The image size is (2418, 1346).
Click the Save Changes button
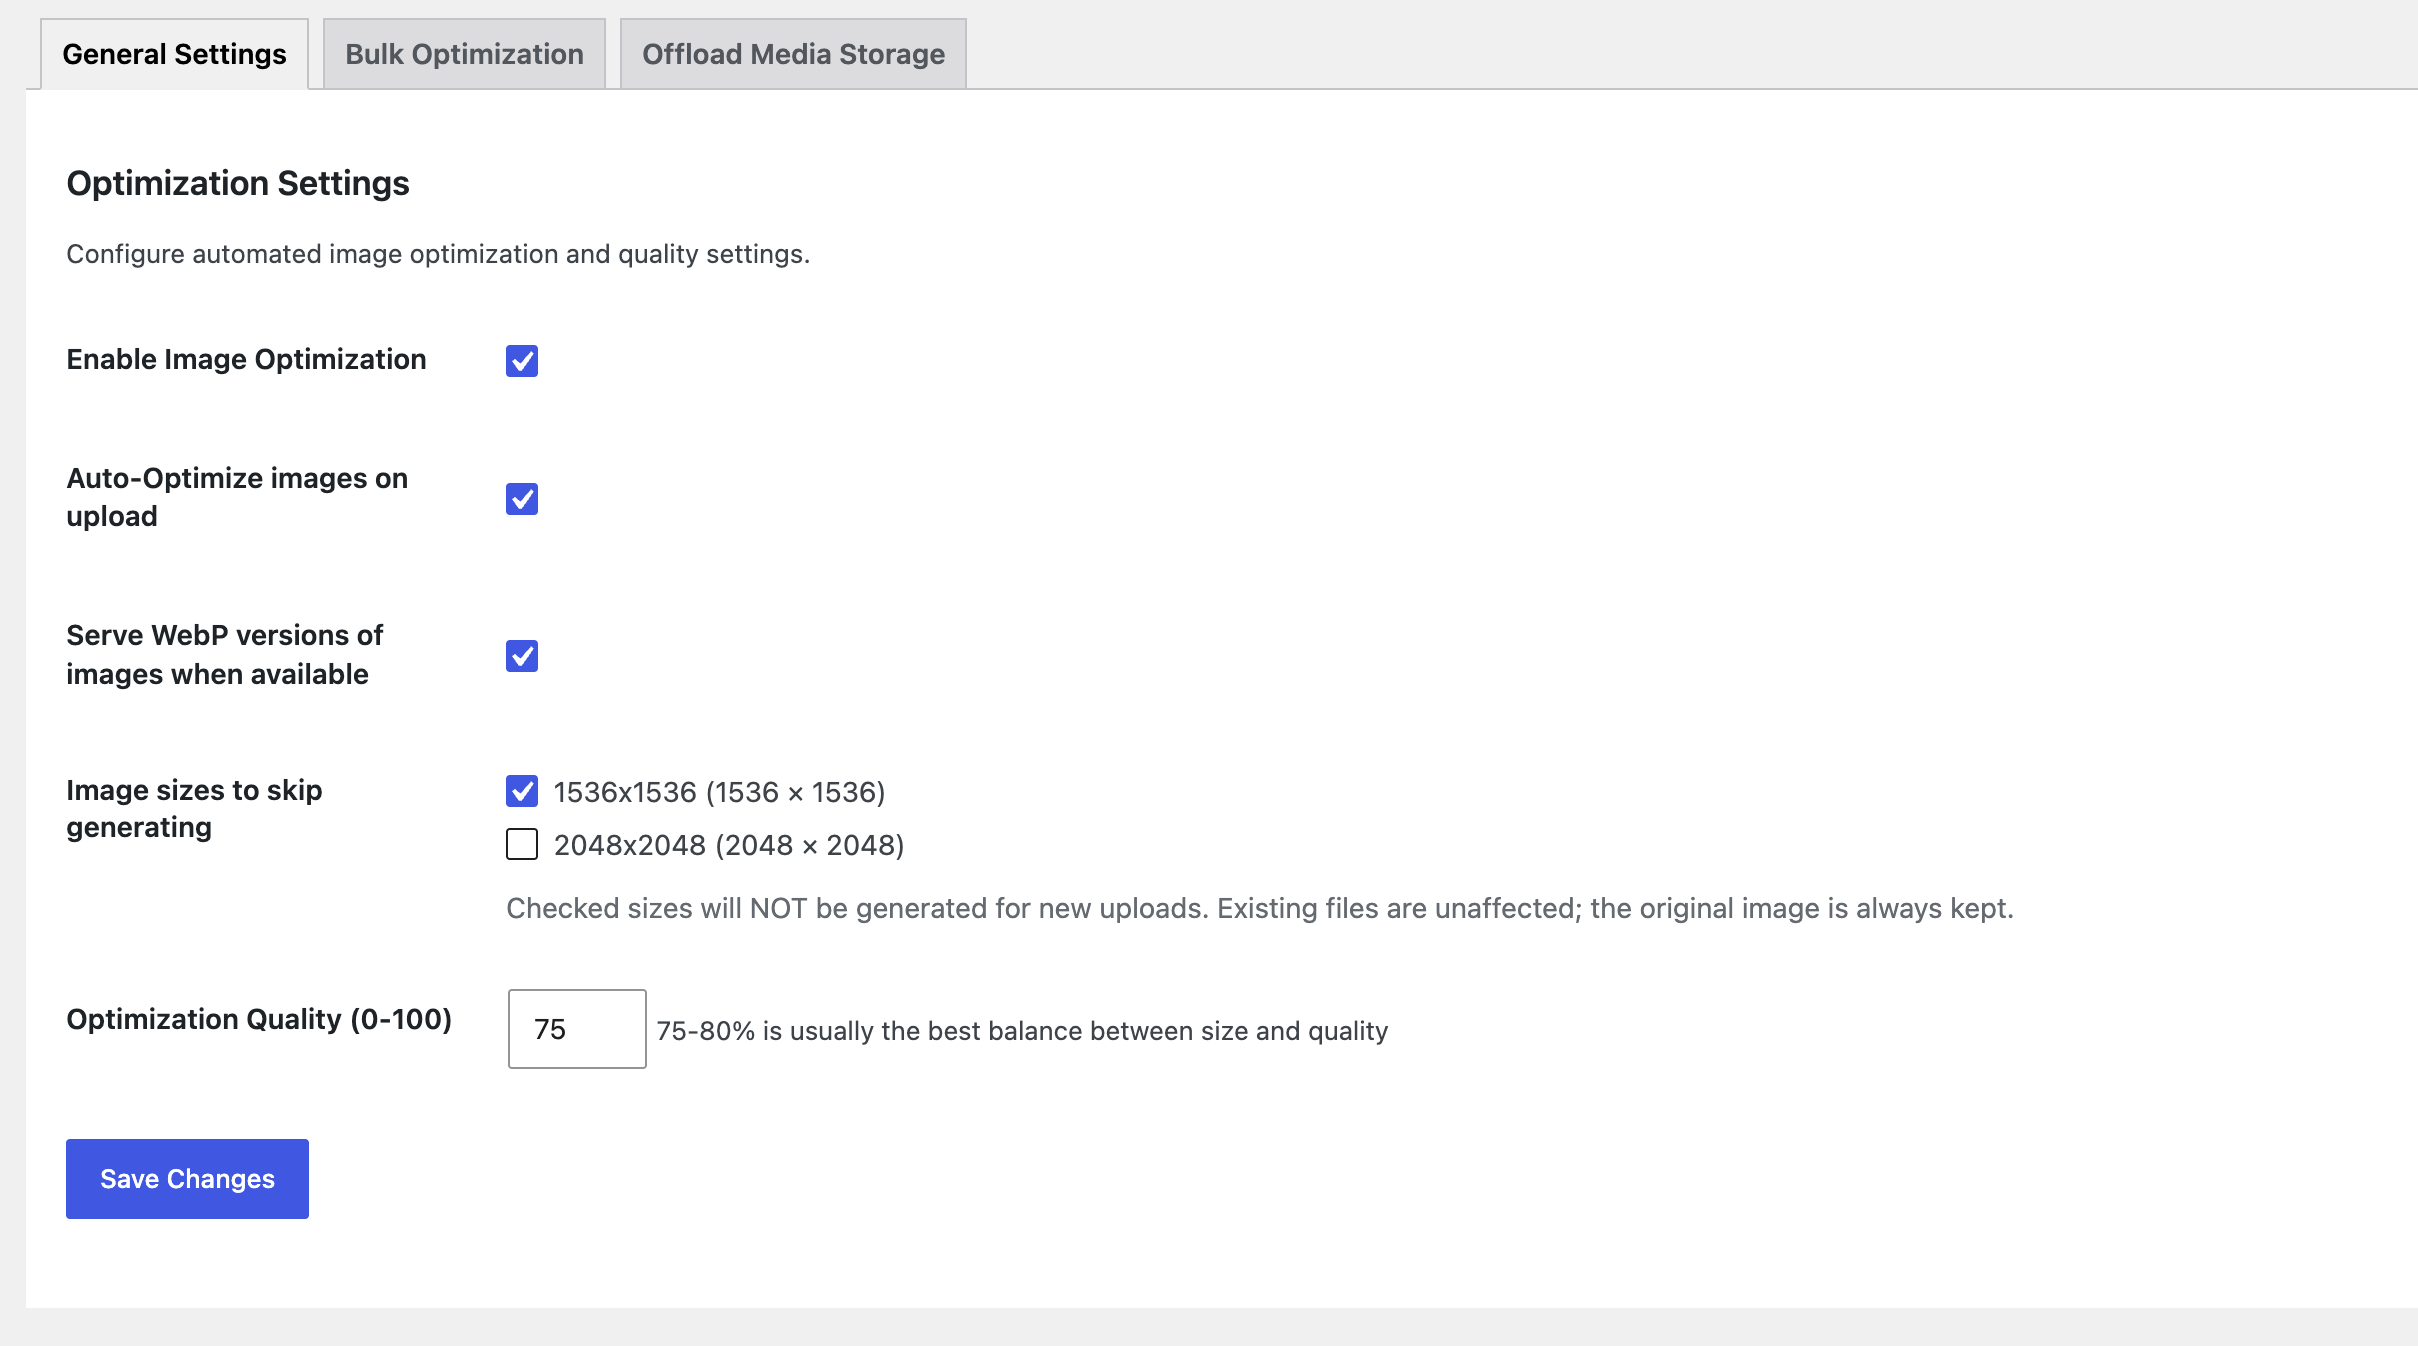pyautogui.click(x=187, y=1179)
